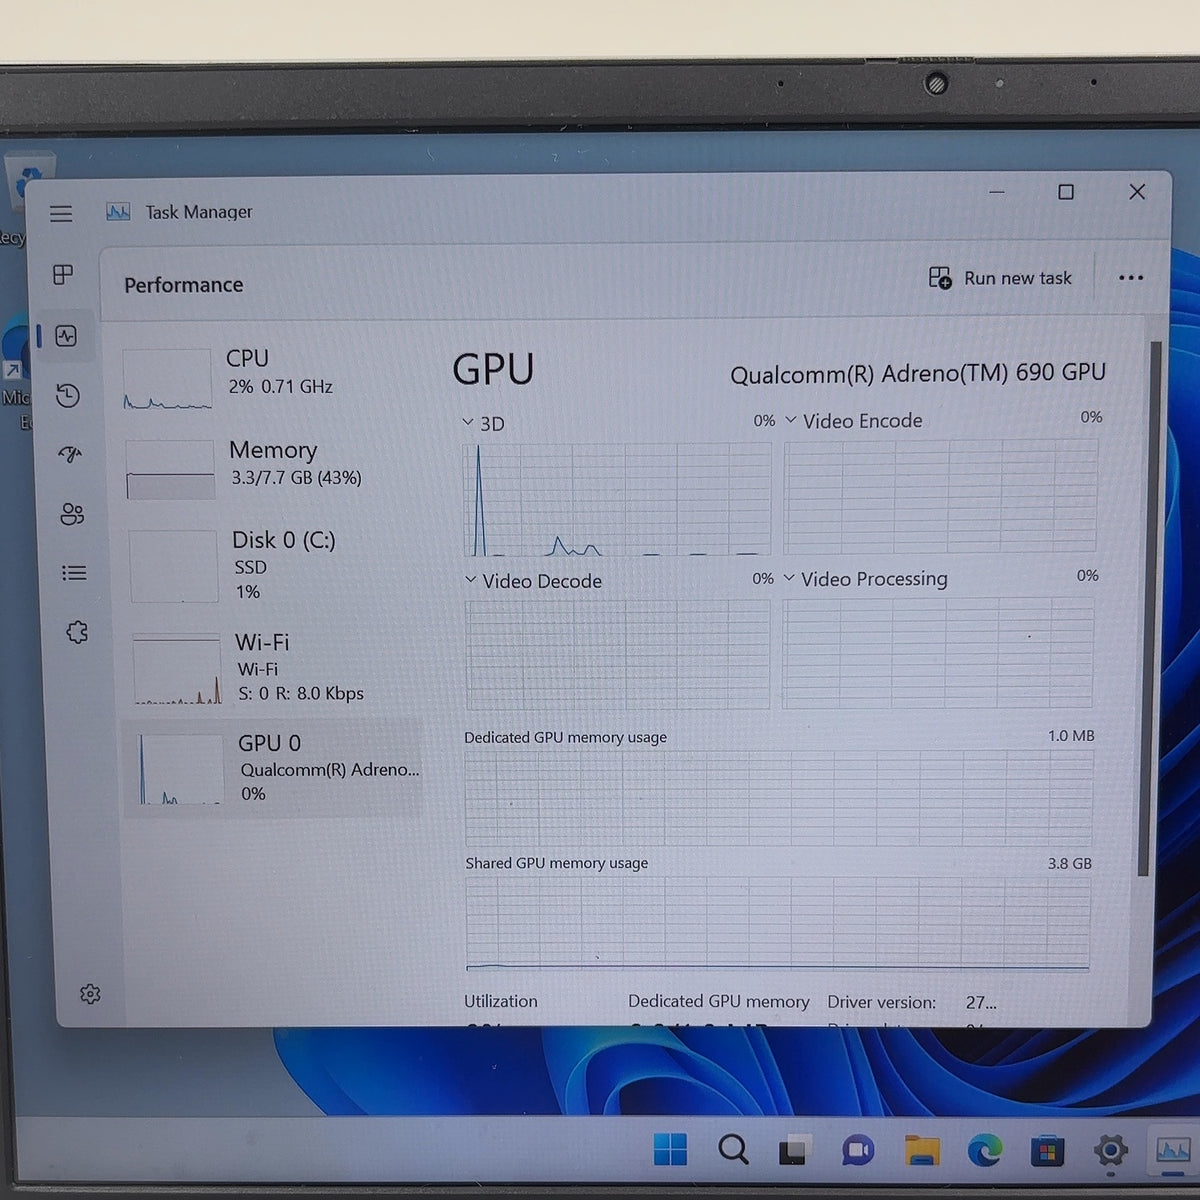
Task: Open the Users page icon
Action: (72, 514)
